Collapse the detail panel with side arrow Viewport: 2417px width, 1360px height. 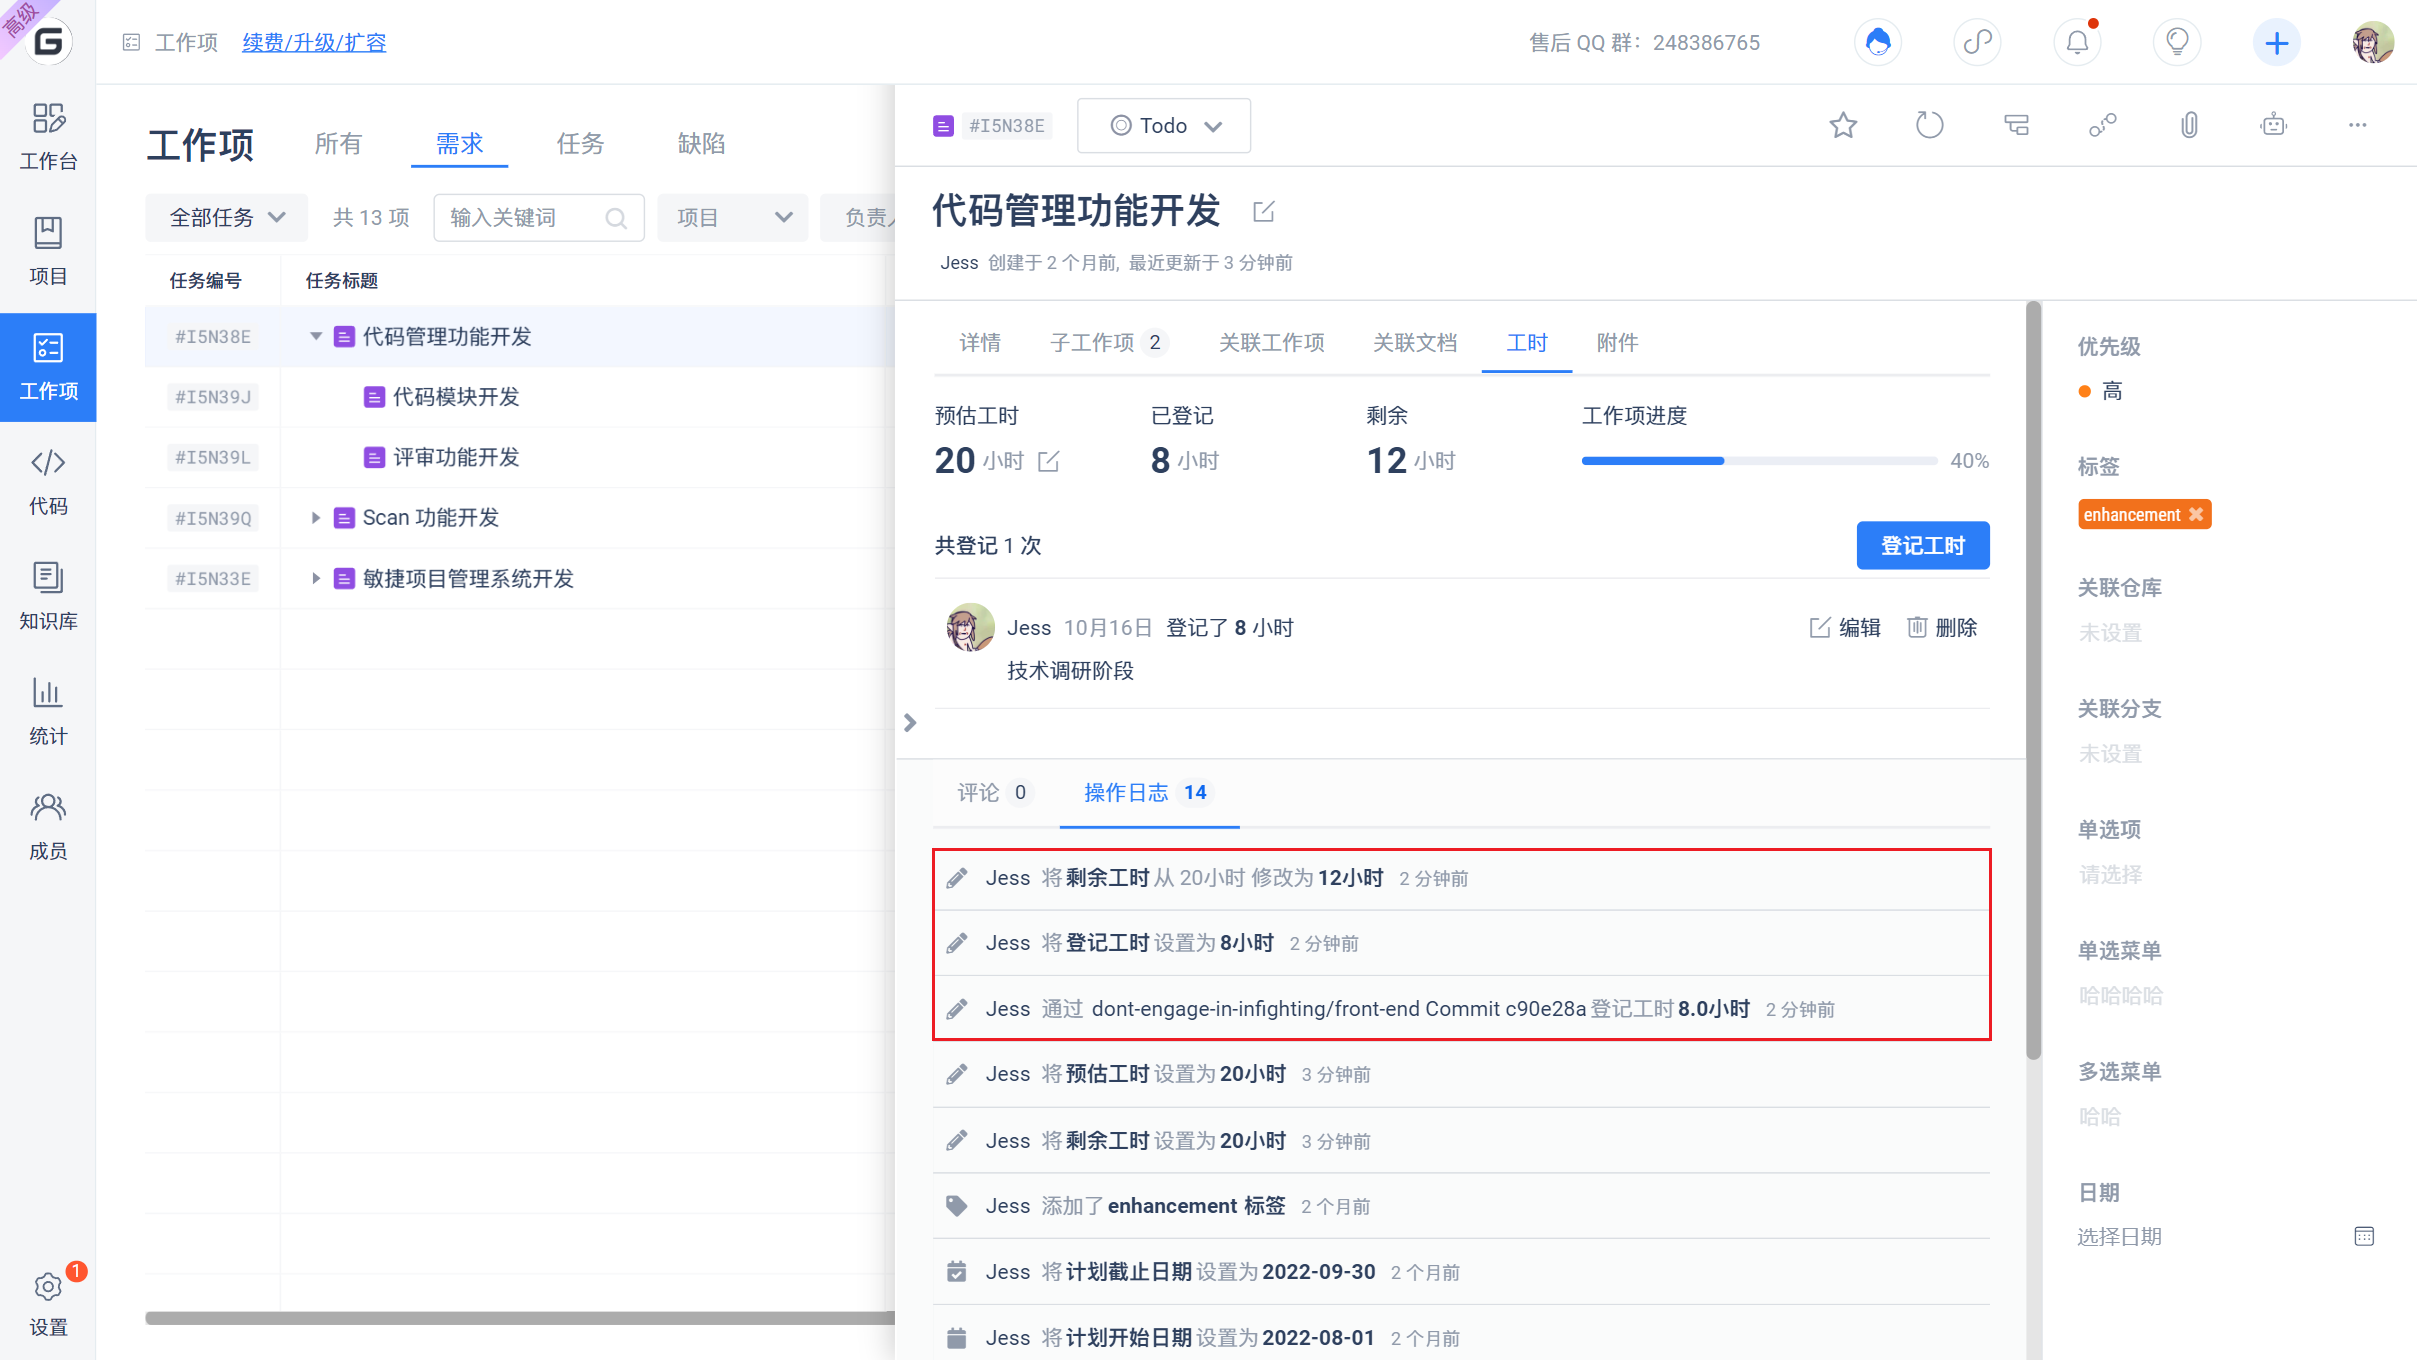click(x=909, y=722)
